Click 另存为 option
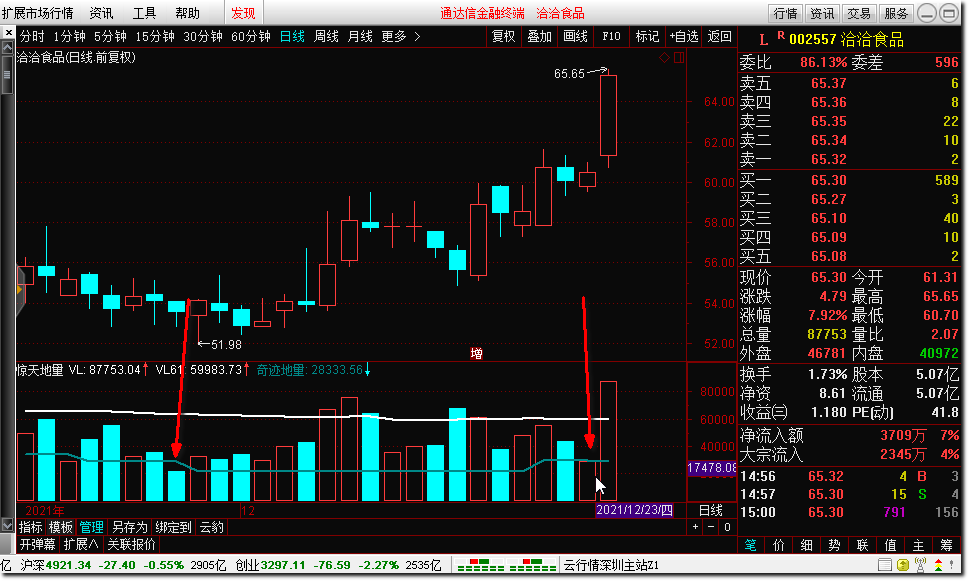970x581 pixels. pos(130,527)
